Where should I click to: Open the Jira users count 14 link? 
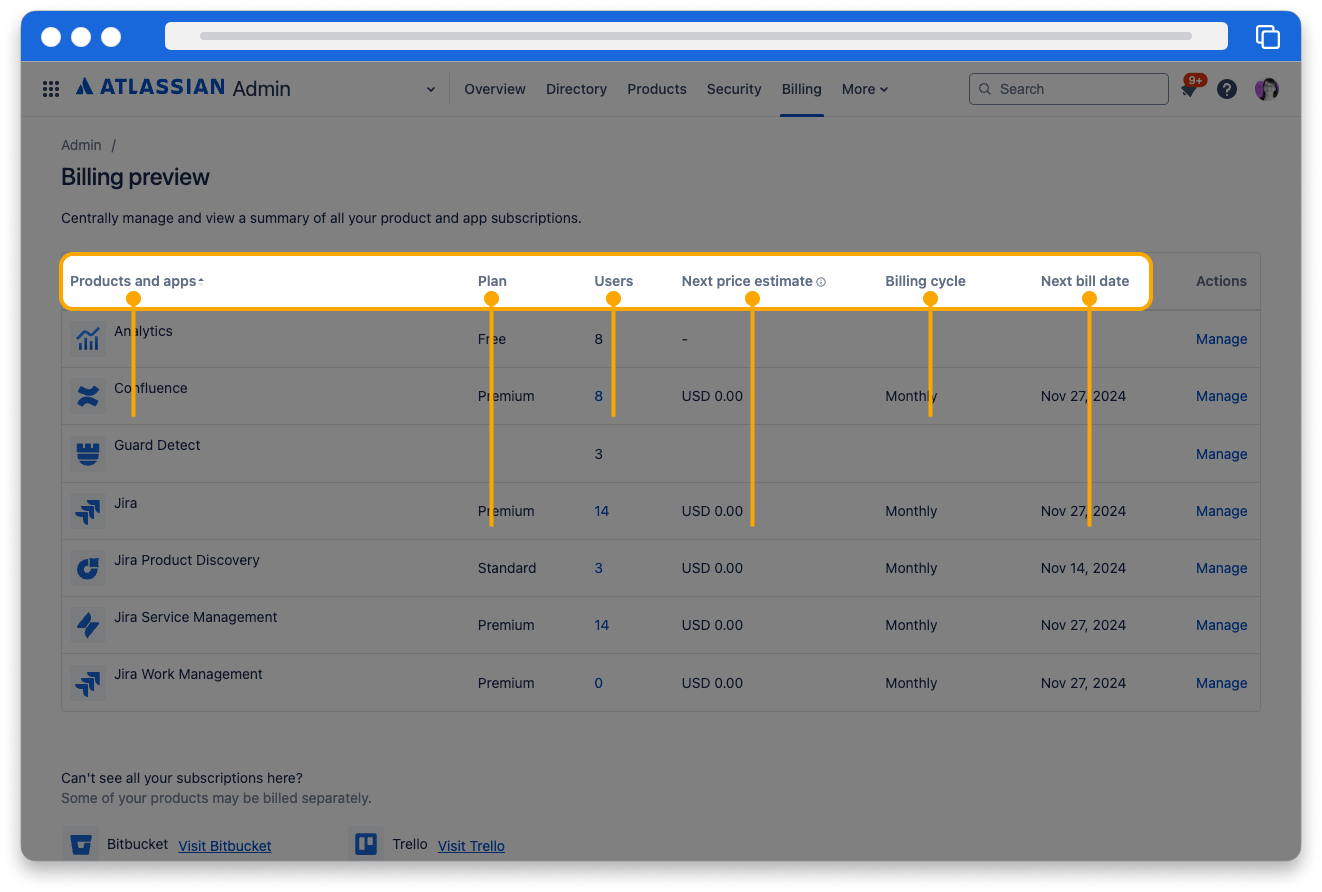(x=602, y=511)
